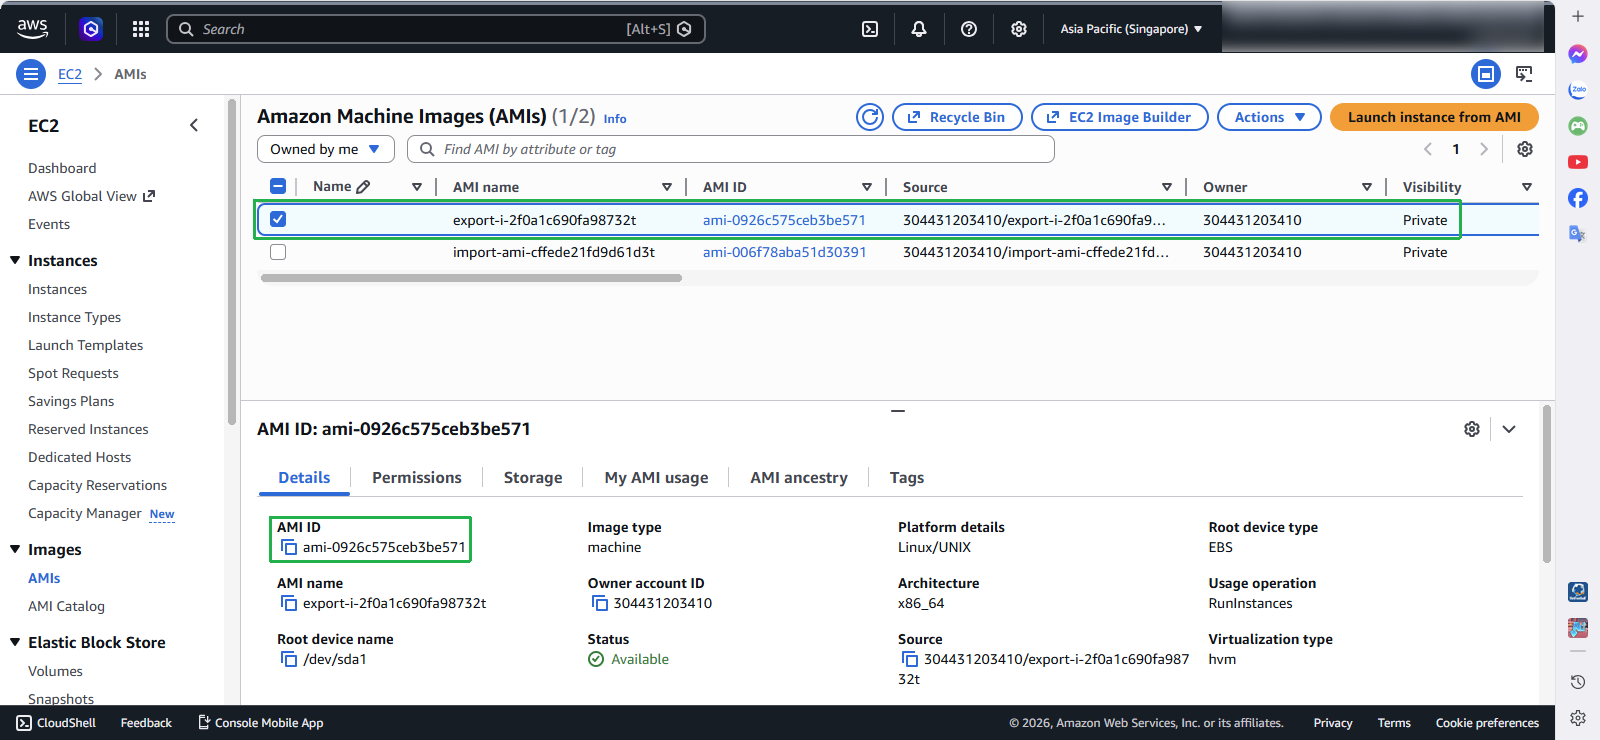Viewport: 1600px width, 740px height.
Task: Go to previous page of AMIs
Action: 1428,149
